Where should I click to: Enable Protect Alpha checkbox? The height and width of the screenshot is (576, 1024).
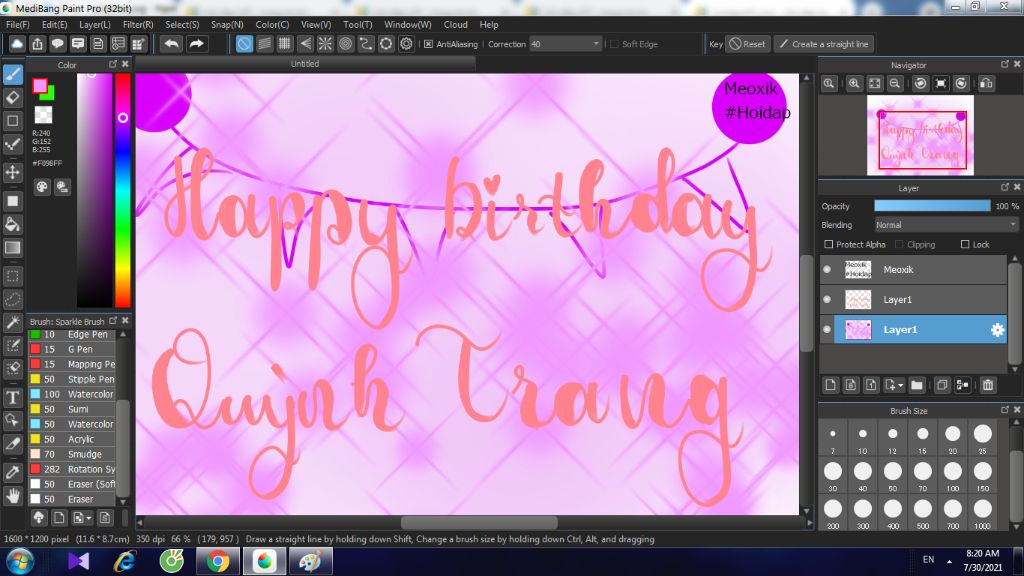829,244
